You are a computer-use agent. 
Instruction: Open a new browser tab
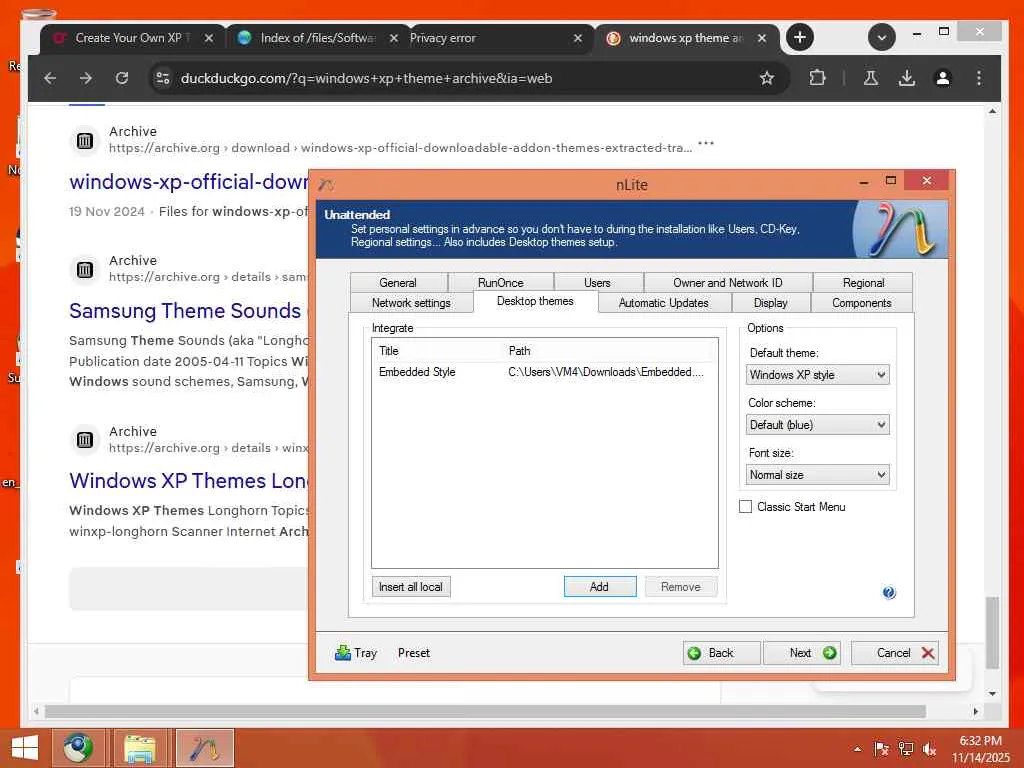click(x=799, y=37)
